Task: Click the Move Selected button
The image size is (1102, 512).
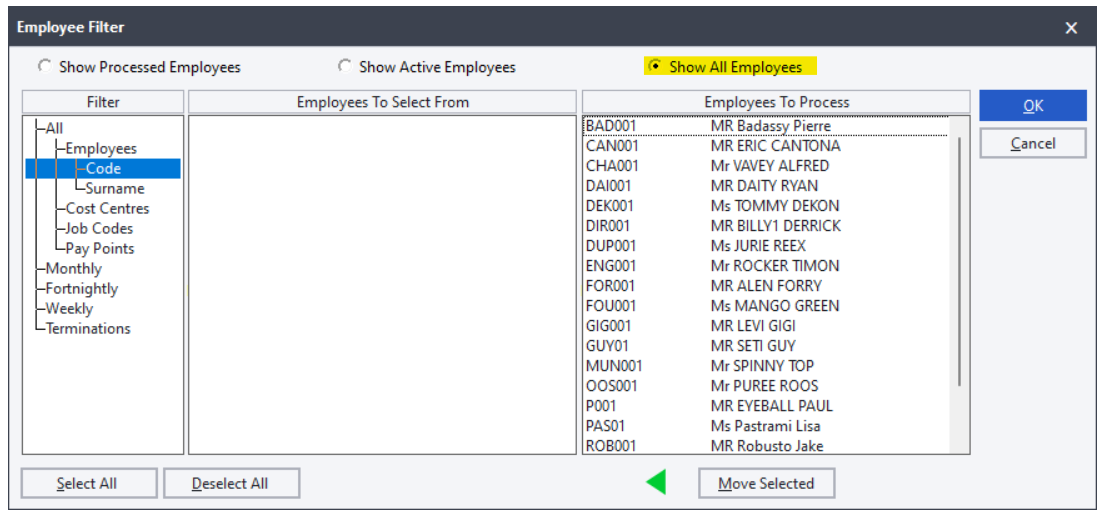Action: (766, 483)
